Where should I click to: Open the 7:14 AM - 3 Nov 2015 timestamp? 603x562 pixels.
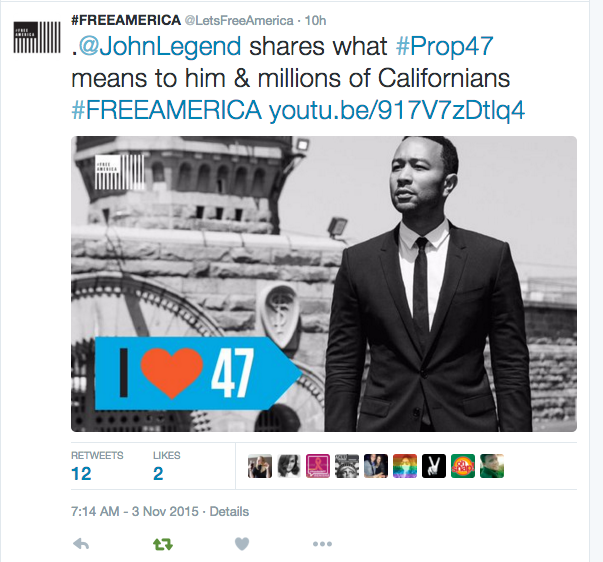(135, 512)
